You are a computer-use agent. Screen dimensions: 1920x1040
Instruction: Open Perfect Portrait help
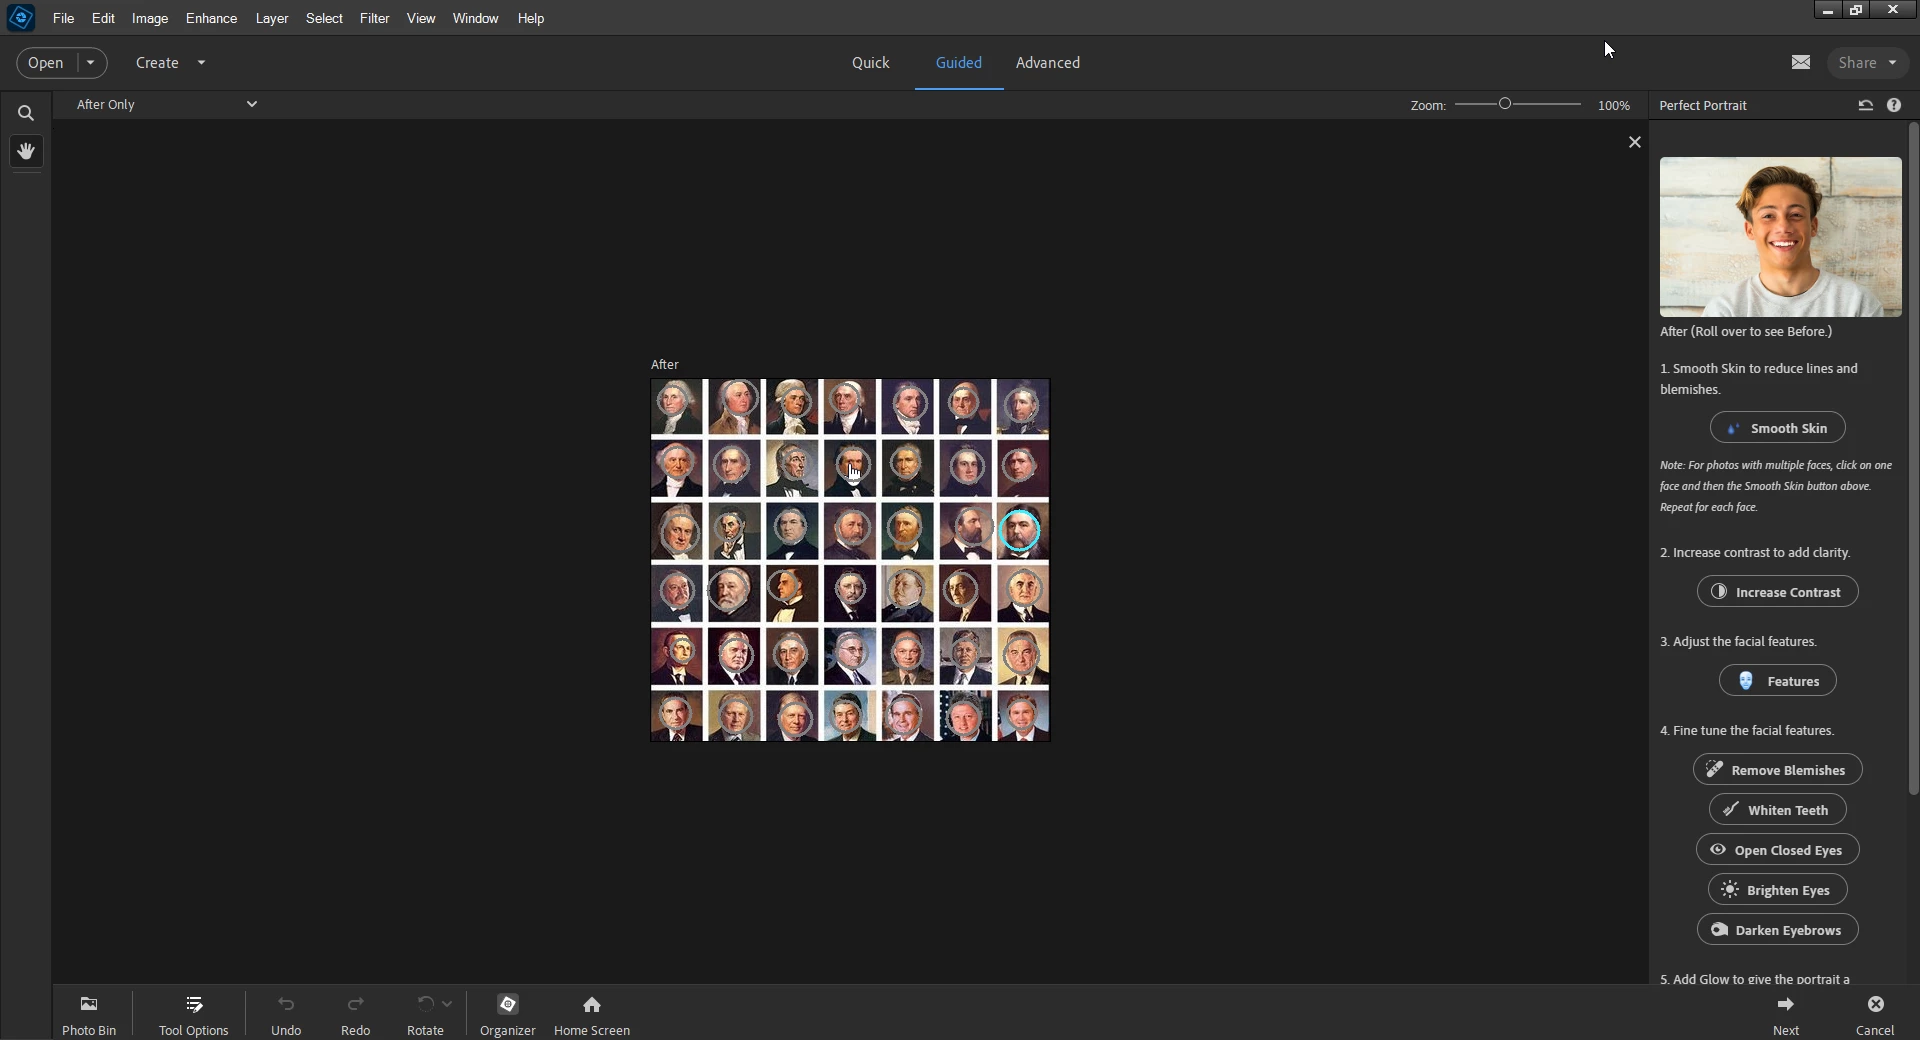point(1894,105)
